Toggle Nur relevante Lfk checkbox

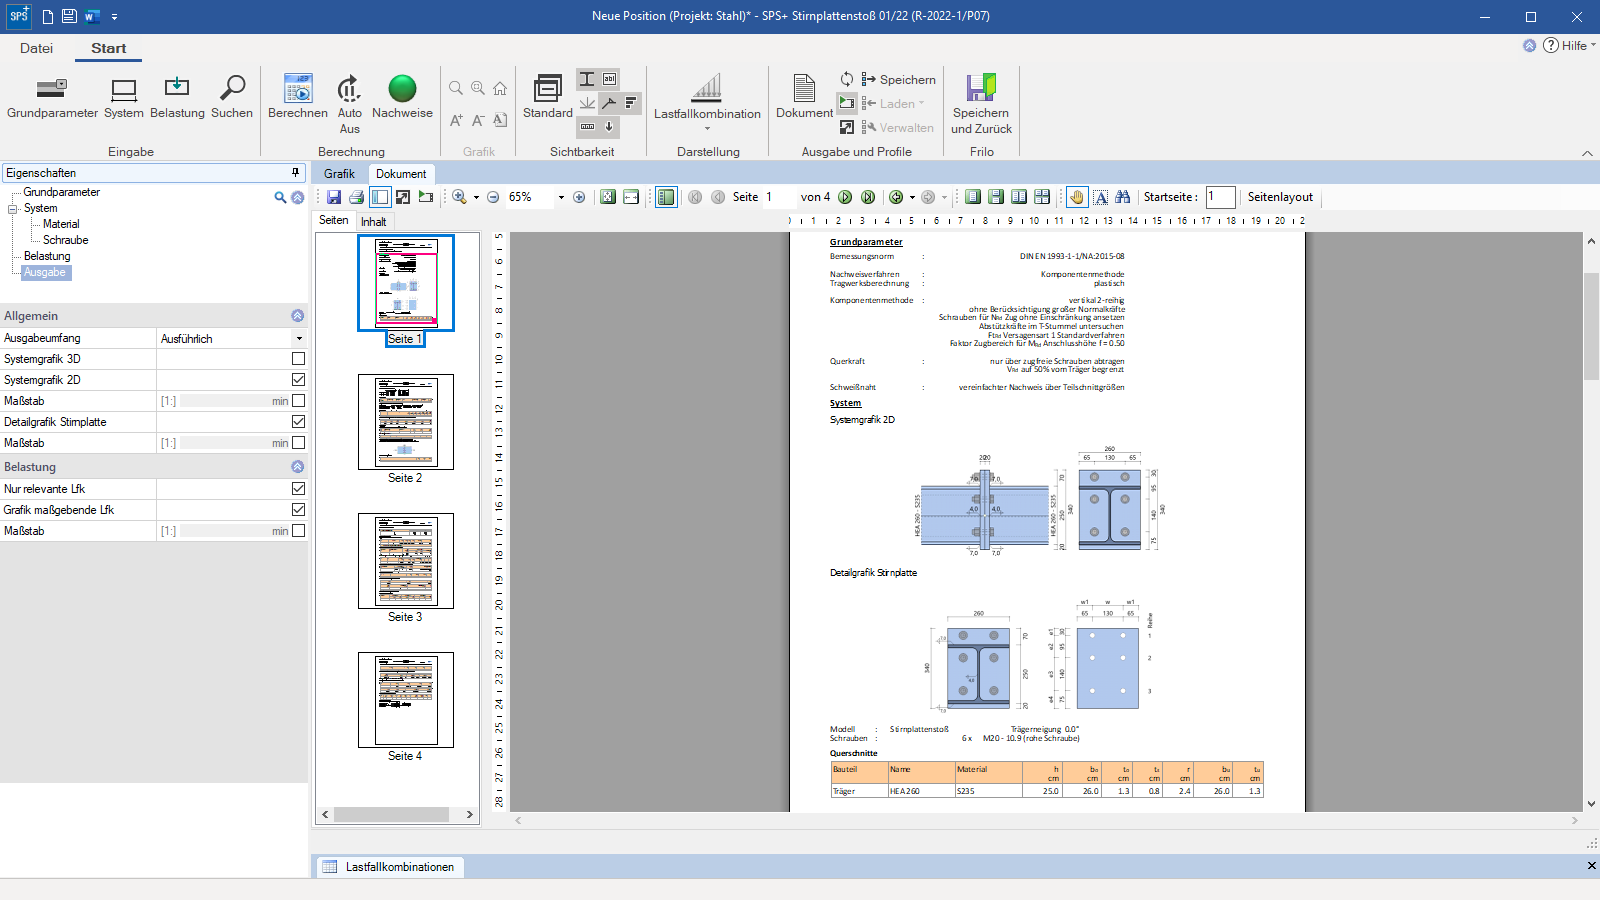pyautogui.click(x=298, y=489)
